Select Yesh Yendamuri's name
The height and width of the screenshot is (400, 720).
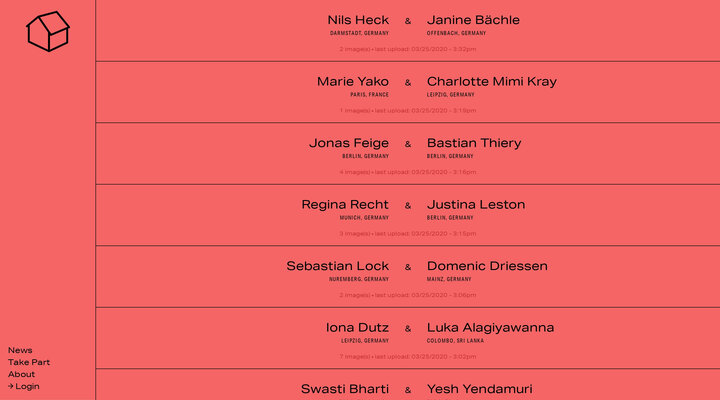tap(479, 389)
